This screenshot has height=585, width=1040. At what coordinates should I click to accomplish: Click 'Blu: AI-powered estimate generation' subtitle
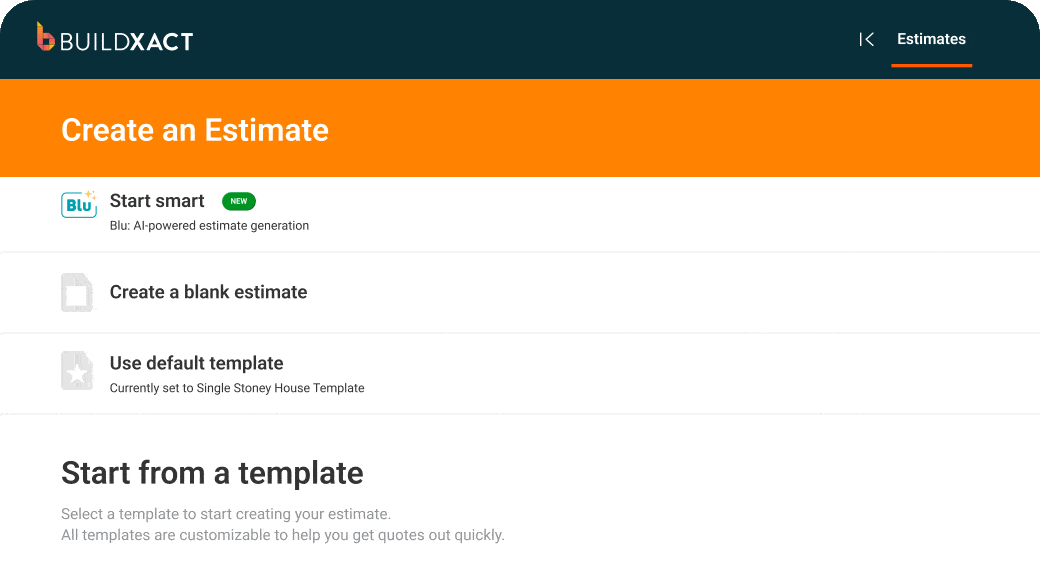tap(209, 225)
